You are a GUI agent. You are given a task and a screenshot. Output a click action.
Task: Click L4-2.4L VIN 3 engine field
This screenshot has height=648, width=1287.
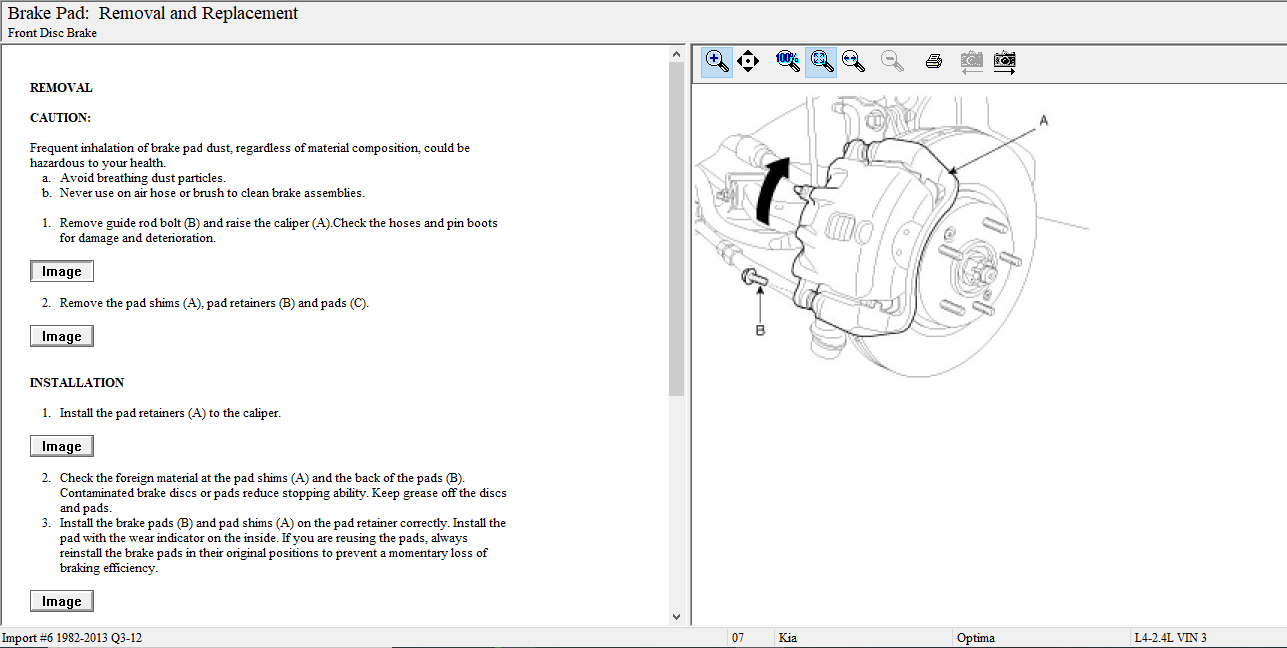click(x=1170, y=638)
